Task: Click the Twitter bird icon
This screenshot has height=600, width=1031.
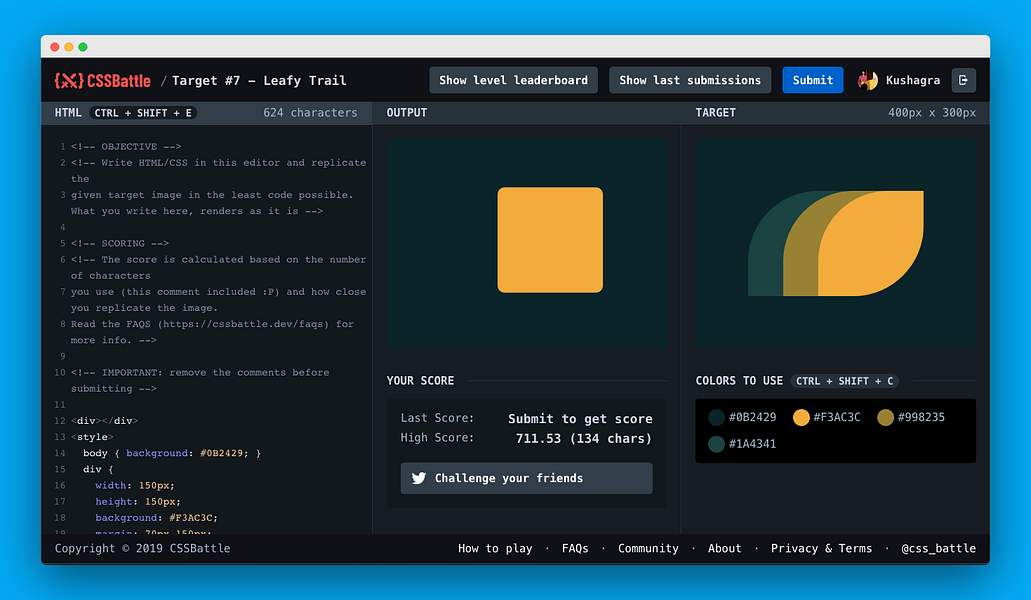Action: [x=419, y=478]
